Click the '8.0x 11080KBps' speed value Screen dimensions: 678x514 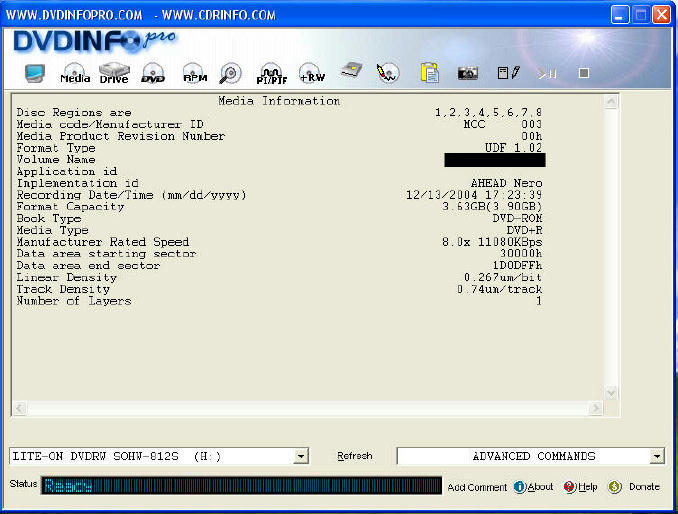pos(492,242)
